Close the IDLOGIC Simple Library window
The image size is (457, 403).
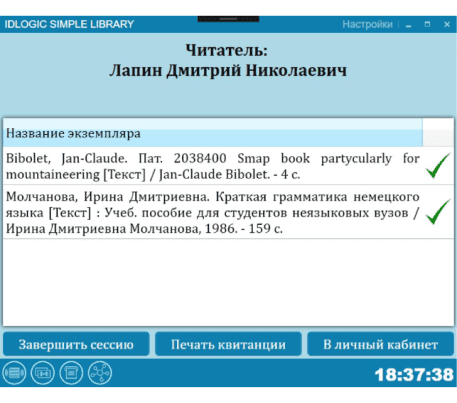pos(447,24)
